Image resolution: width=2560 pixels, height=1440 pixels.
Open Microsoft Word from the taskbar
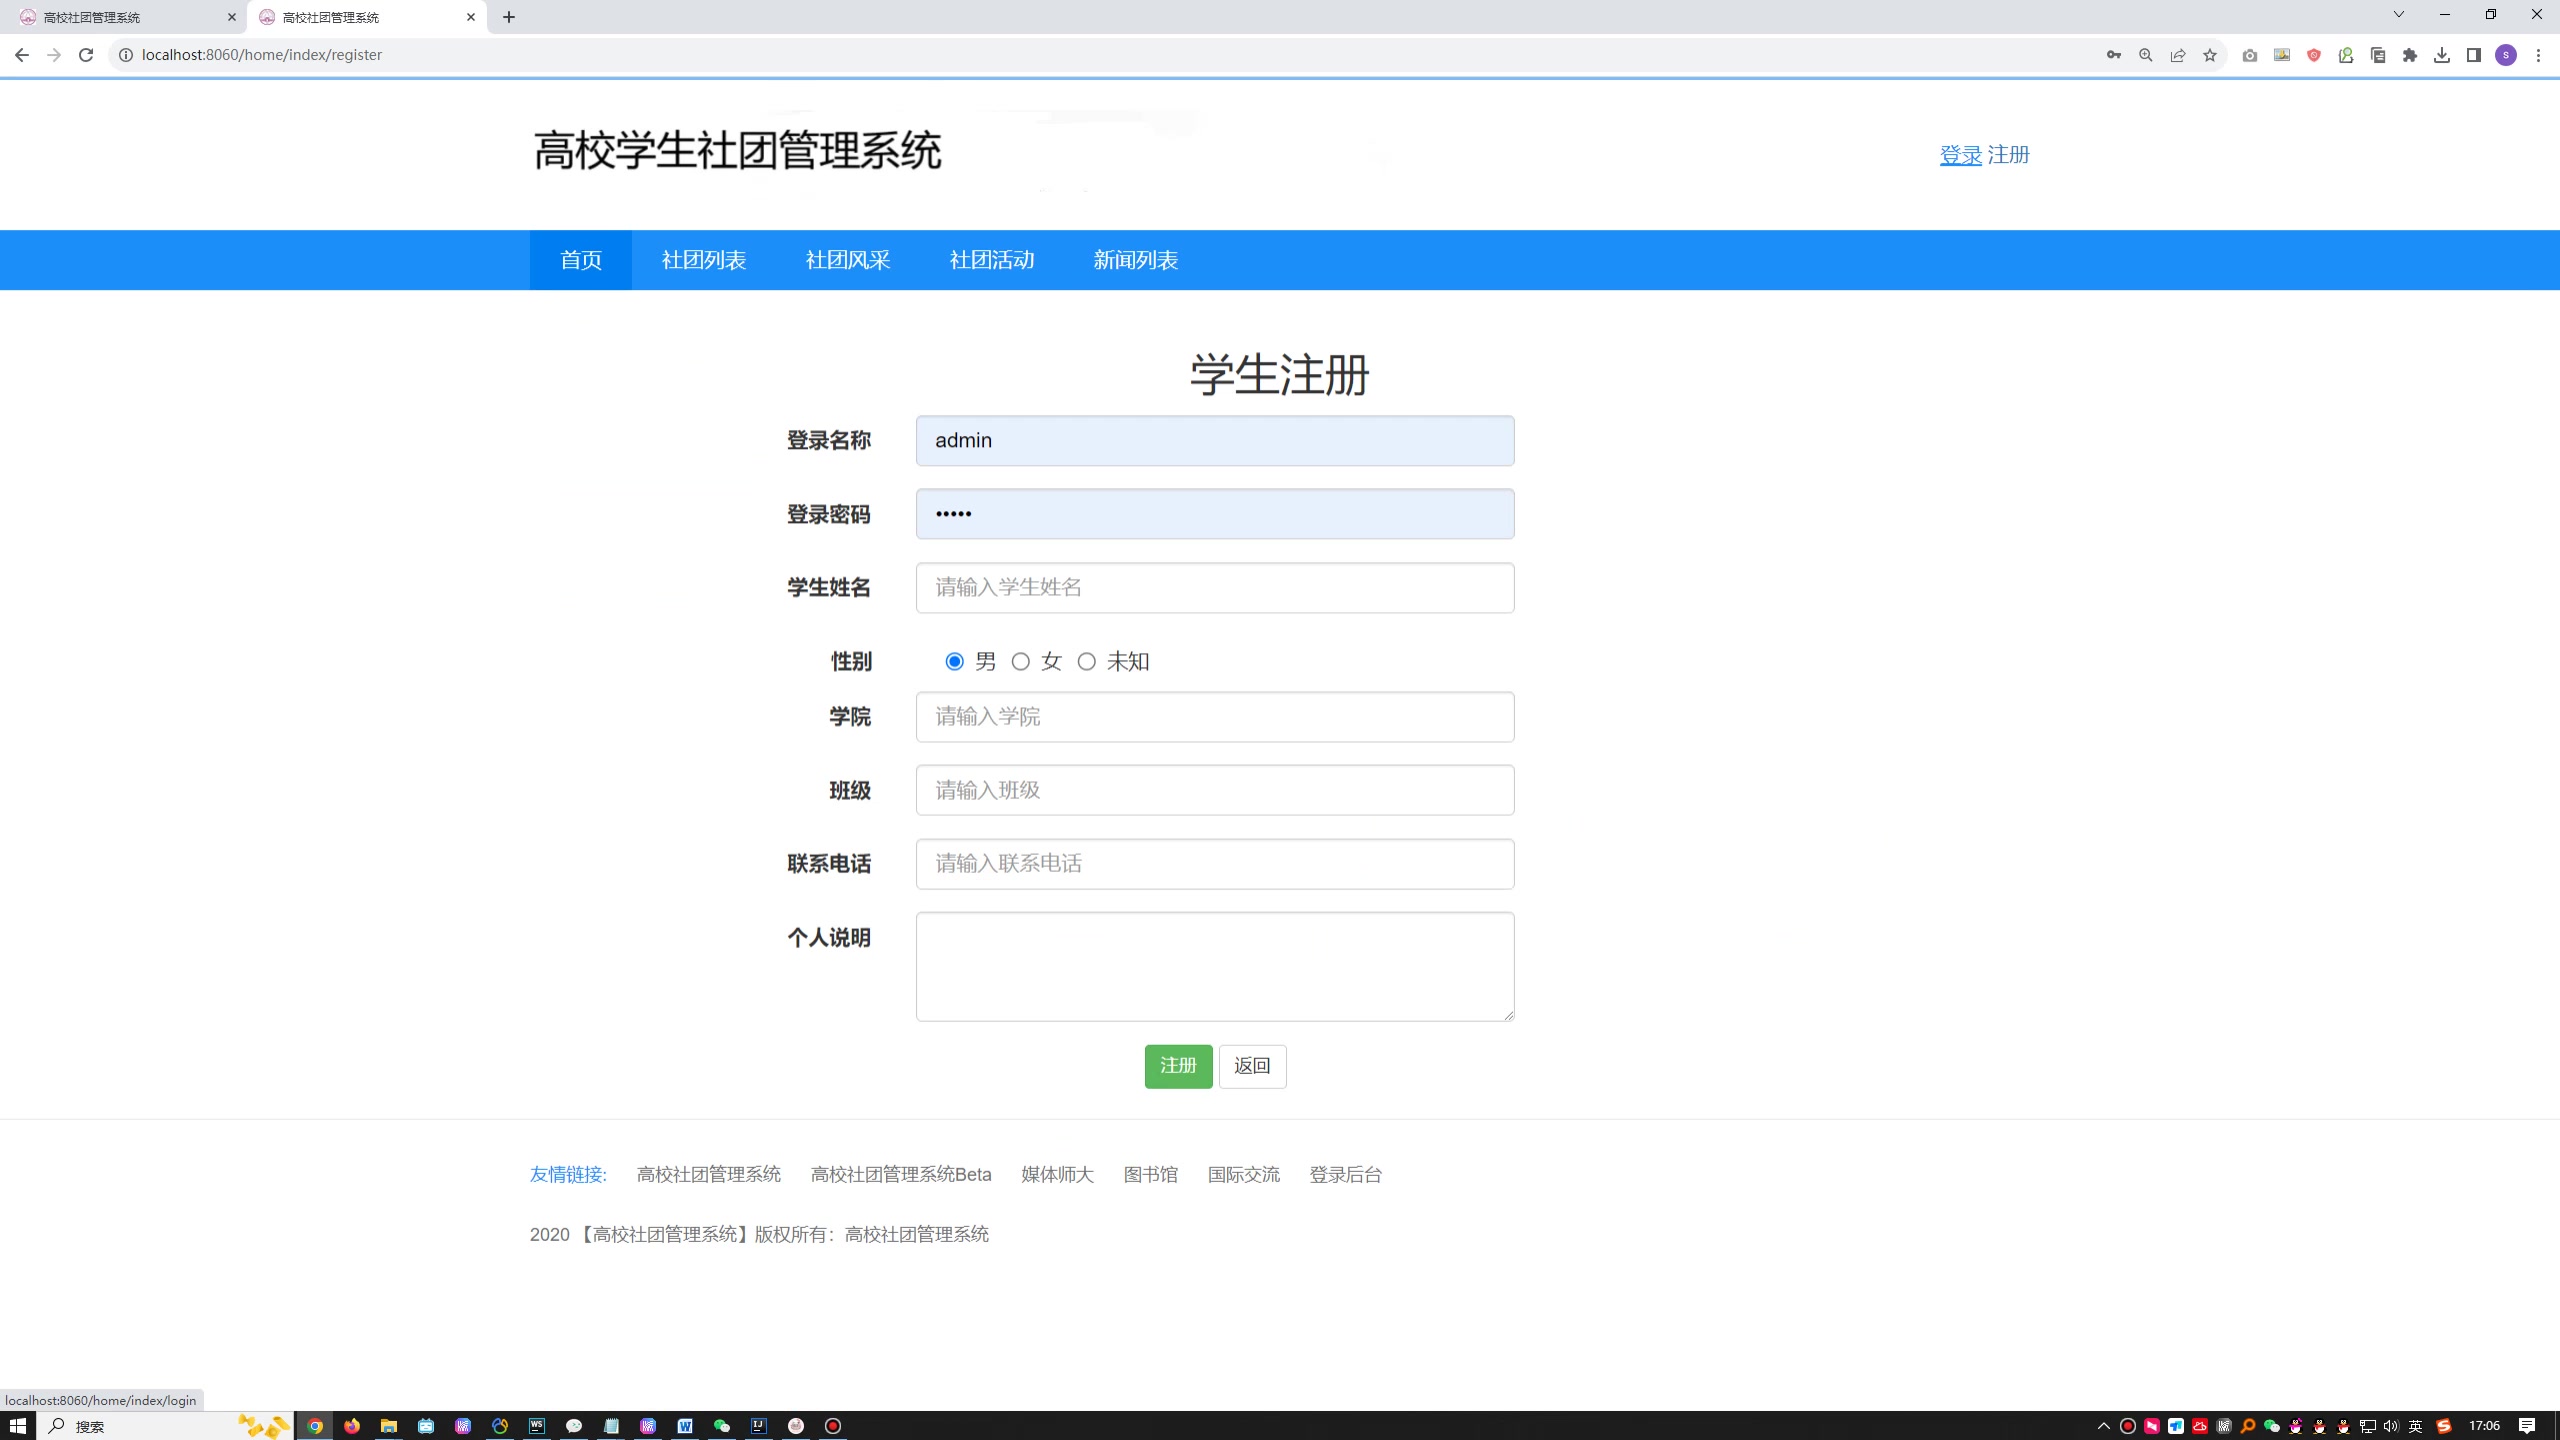[685, 1426]
